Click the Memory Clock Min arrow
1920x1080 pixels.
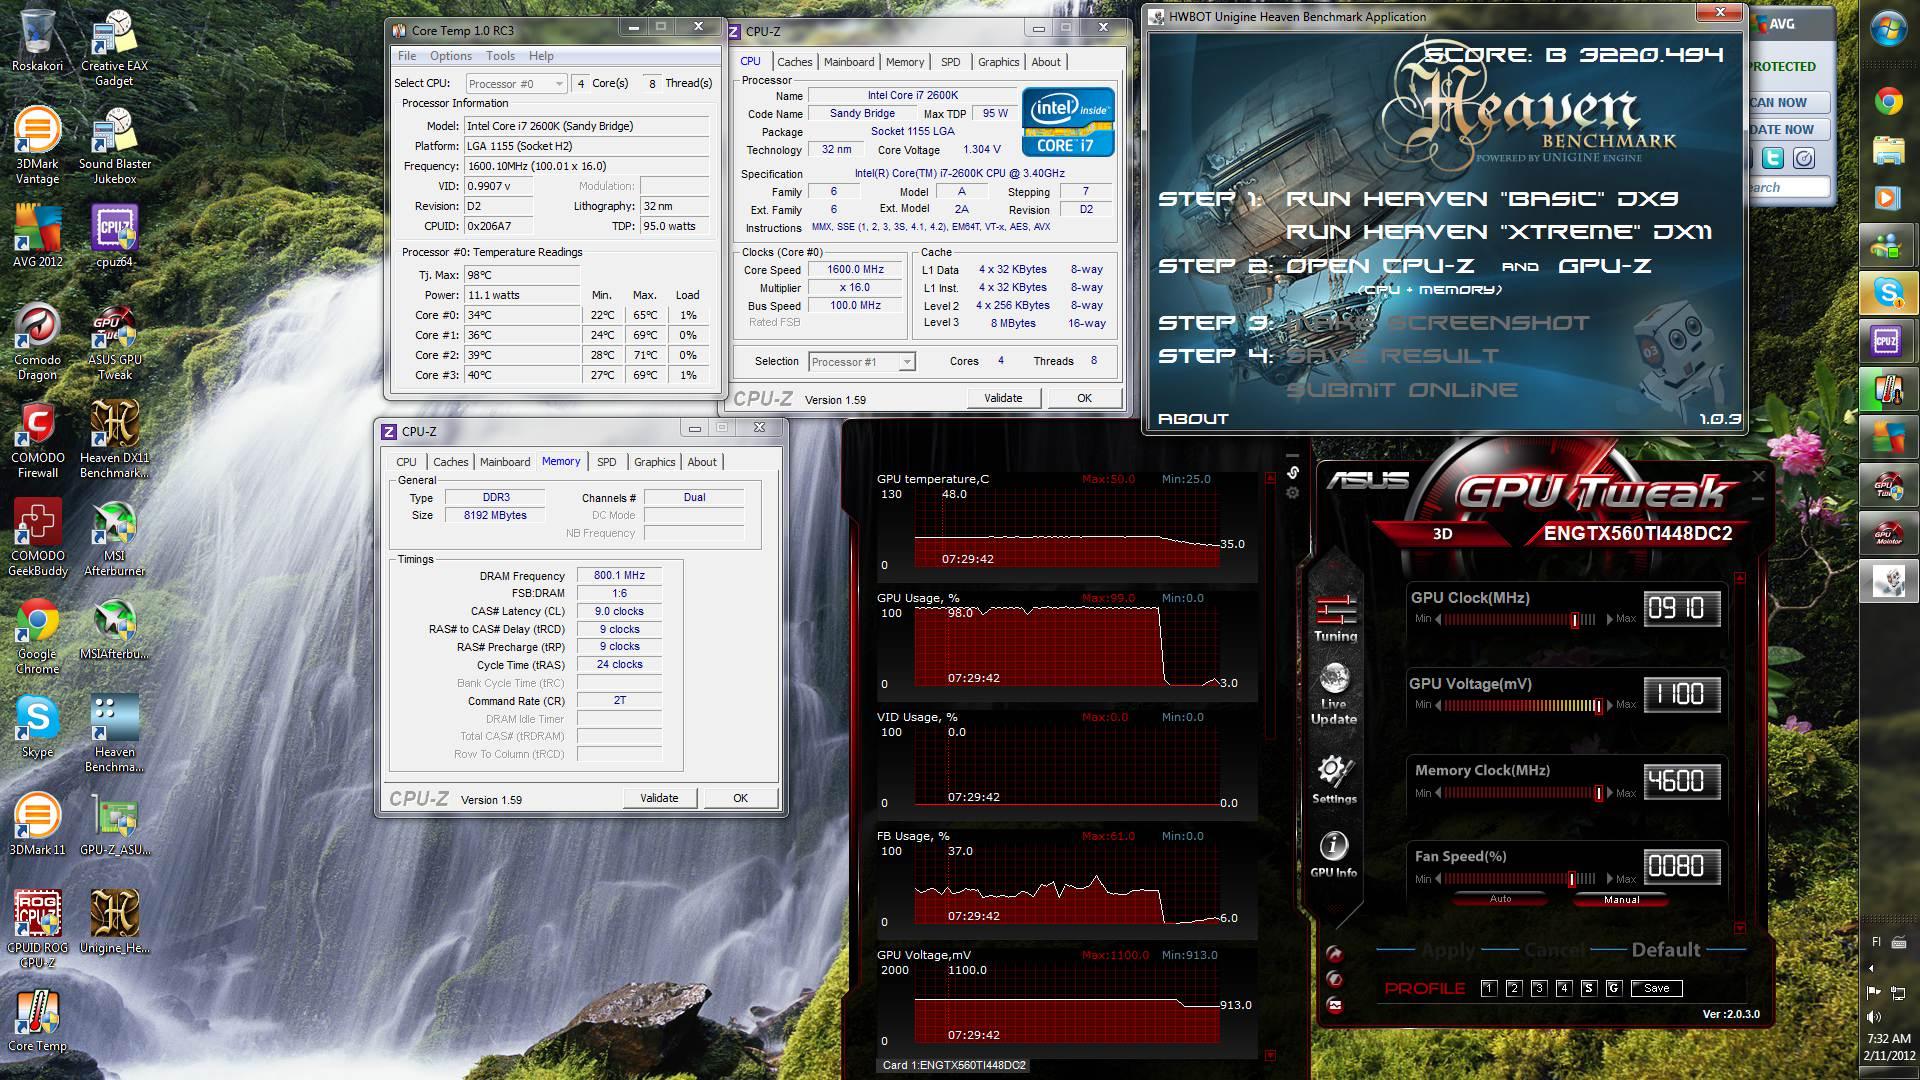click(x=1438, y=793)
